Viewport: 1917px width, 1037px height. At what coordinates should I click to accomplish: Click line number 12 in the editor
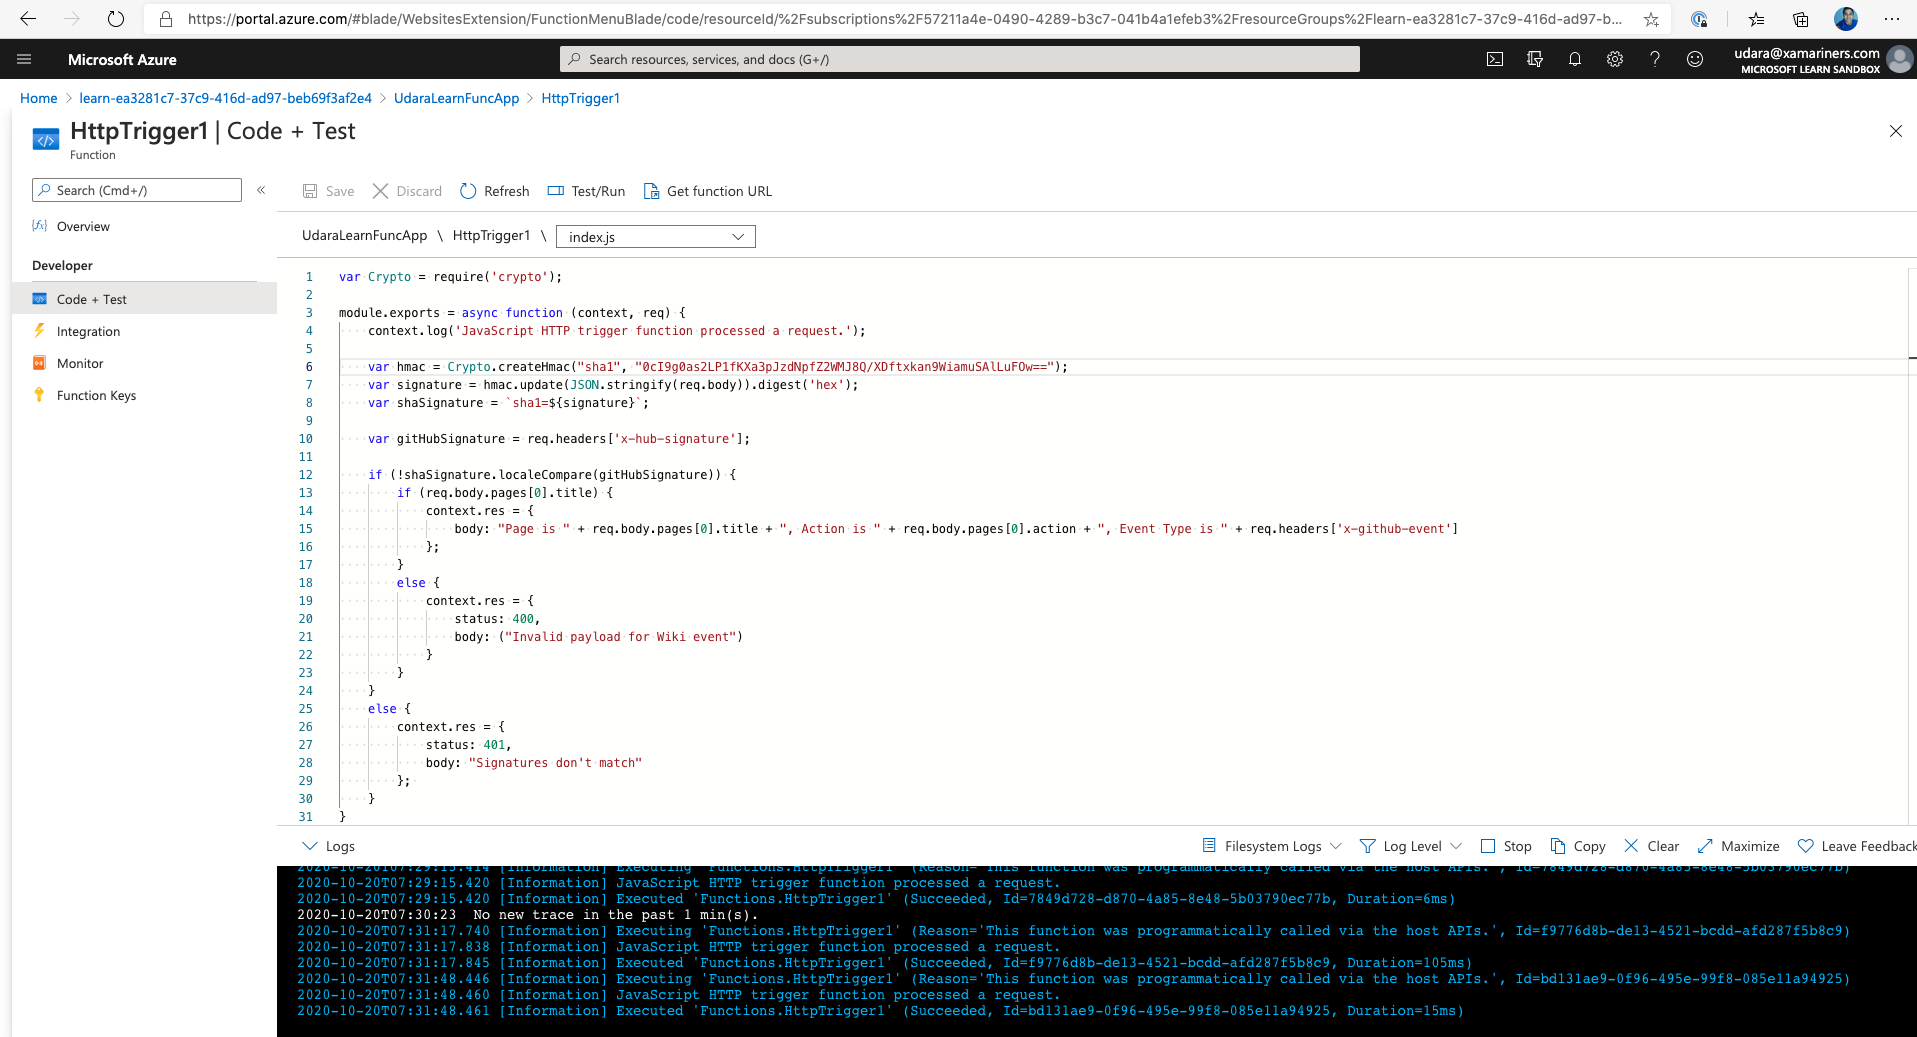pyautogui.click(x=306, y=475)
